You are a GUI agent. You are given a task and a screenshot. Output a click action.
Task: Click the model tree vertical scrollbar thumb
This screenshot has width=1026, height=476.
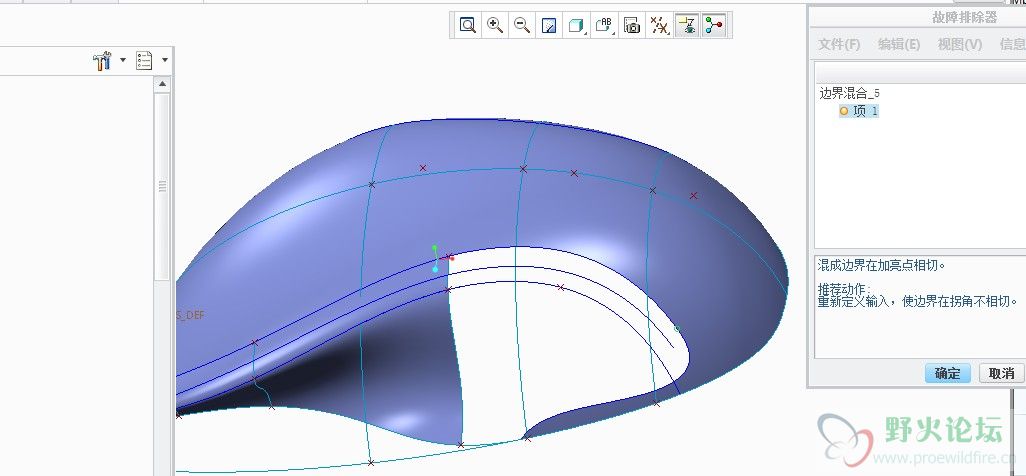click(162, 187)
